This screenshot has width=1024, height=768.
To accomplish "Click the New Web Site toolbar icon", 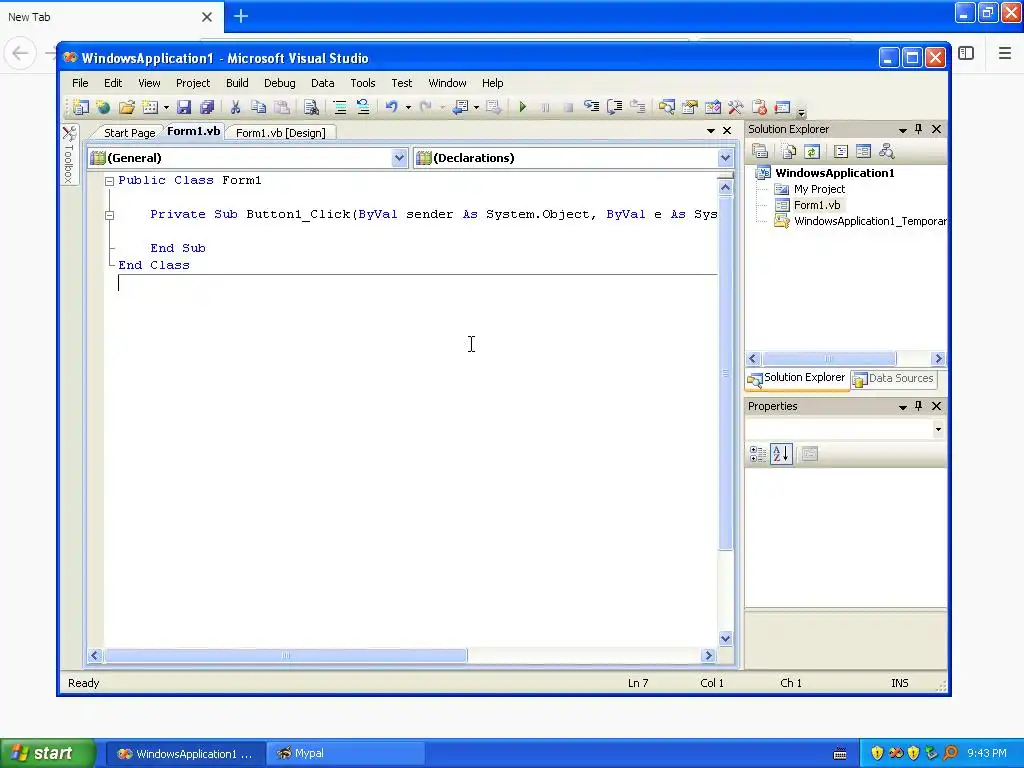I will coord(103,107).
